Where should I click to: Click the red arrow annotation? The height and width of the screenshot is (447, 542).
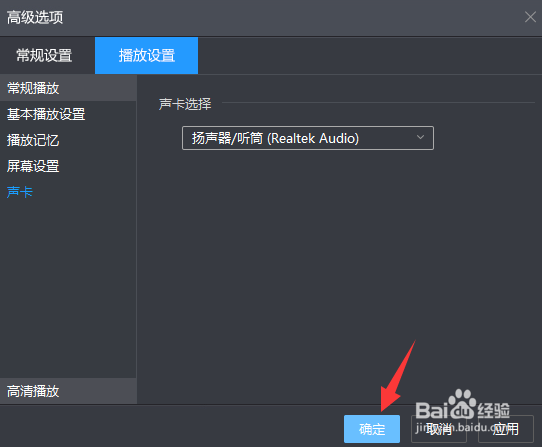point(397,376)
